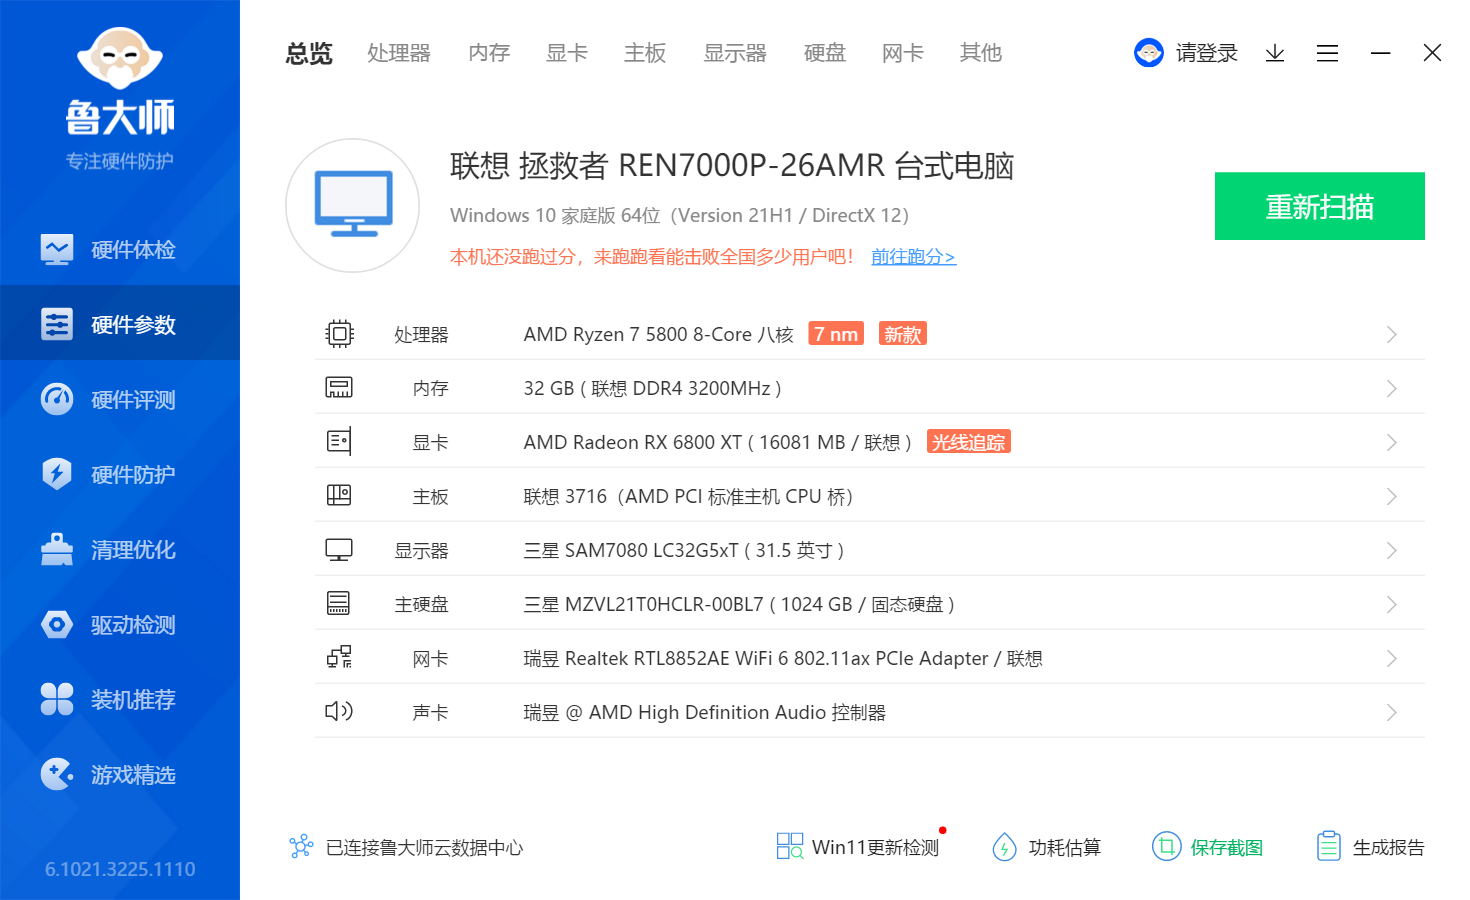Click the 已连接鲁大师云数据中心 status text
The width and height of the screenshot is (1470, 900).
tap(424, 847)
